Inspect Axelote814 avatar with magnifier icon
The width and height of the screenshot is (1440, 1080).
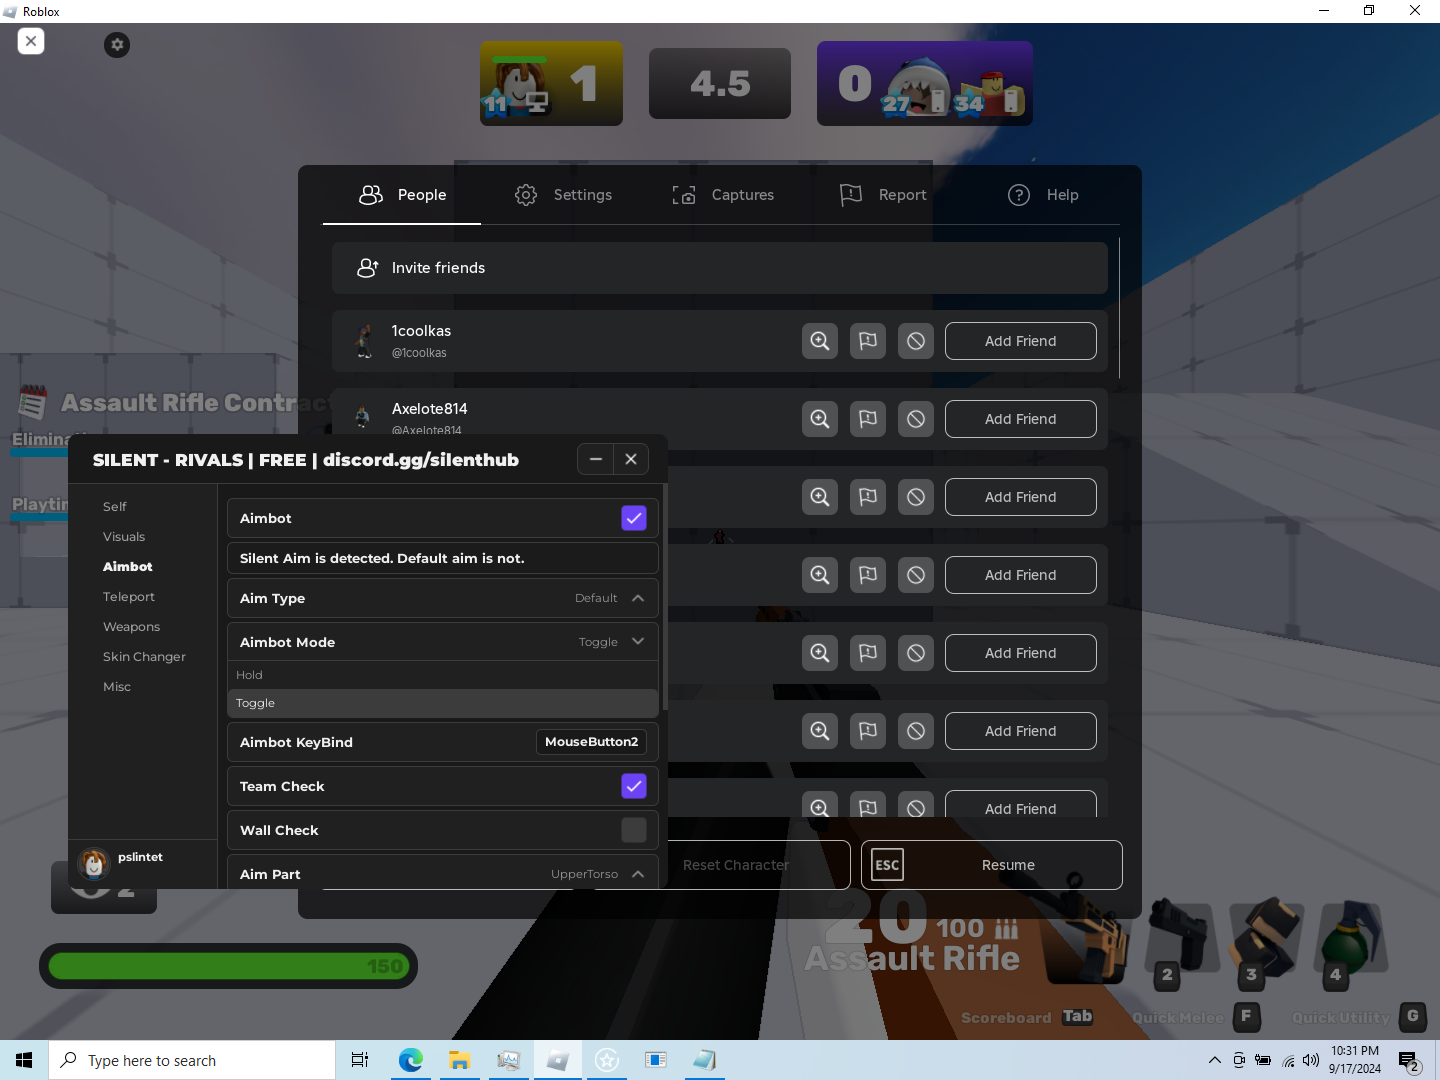click(820, 419)
